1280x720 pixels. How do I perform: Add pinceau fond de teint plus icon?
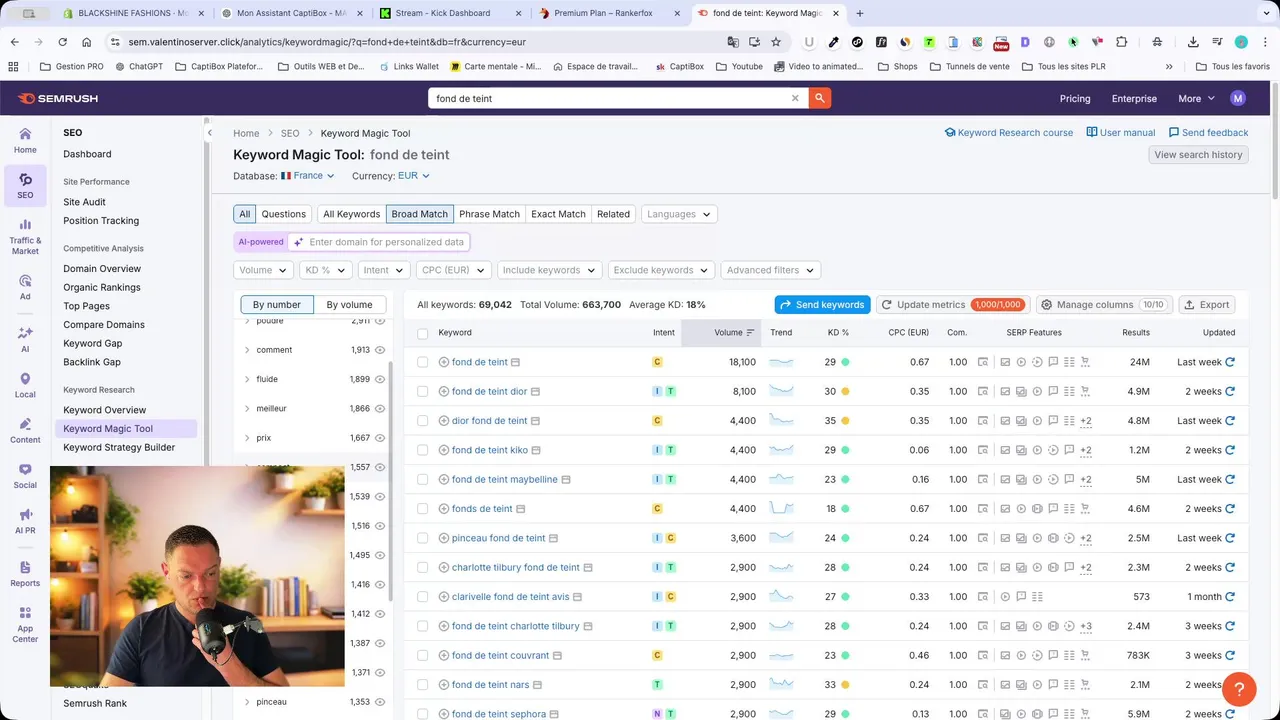coord(444,538)
